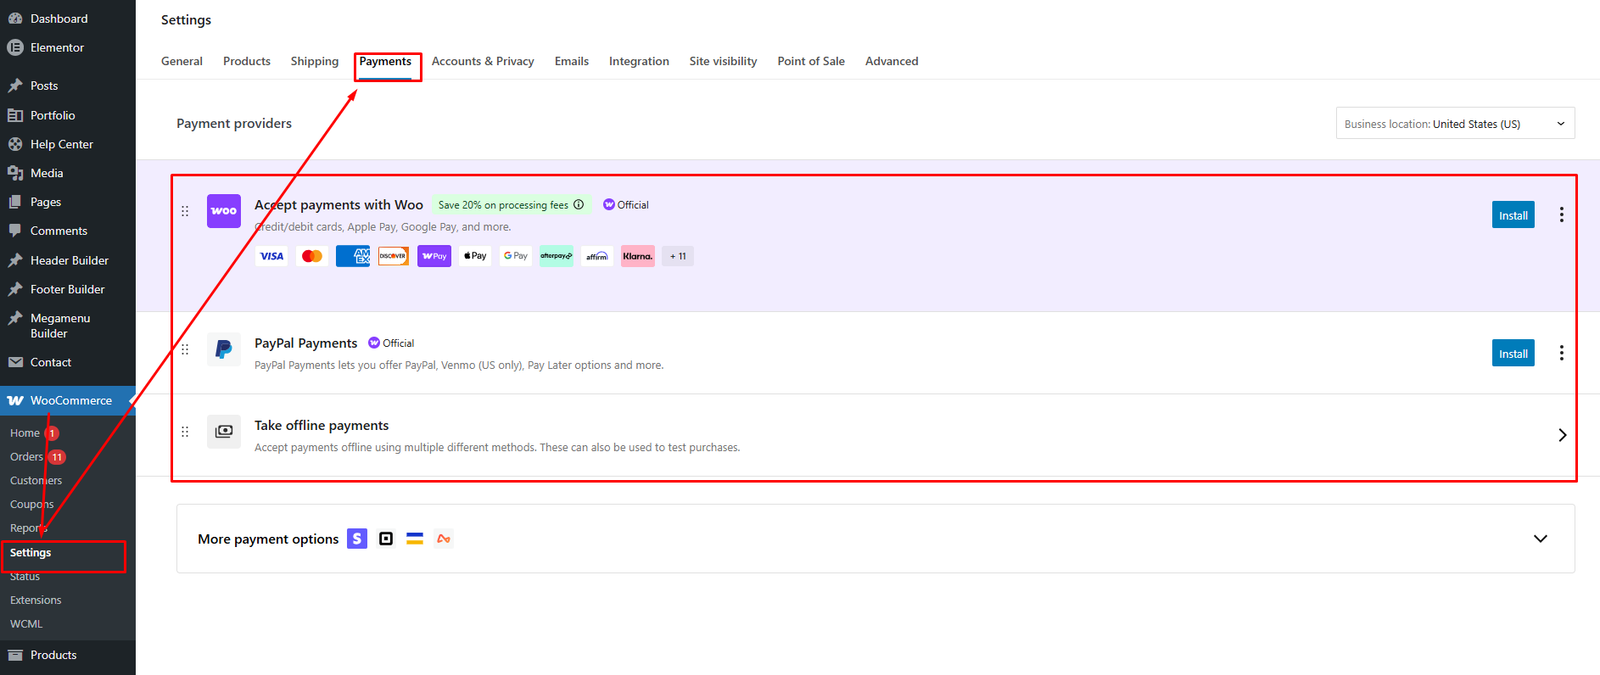
Task: Select the Site visibility tab
Action: coord(723,61)
